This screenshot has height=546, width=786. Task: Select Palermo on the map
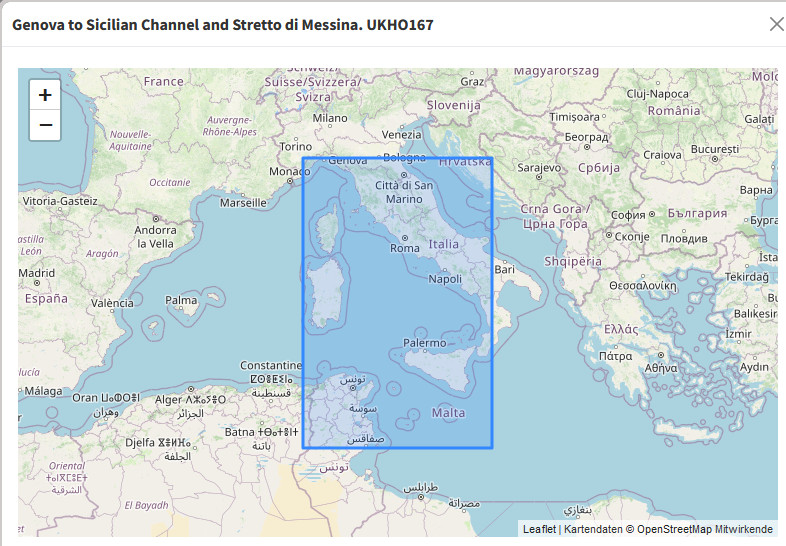pos(424,343)
